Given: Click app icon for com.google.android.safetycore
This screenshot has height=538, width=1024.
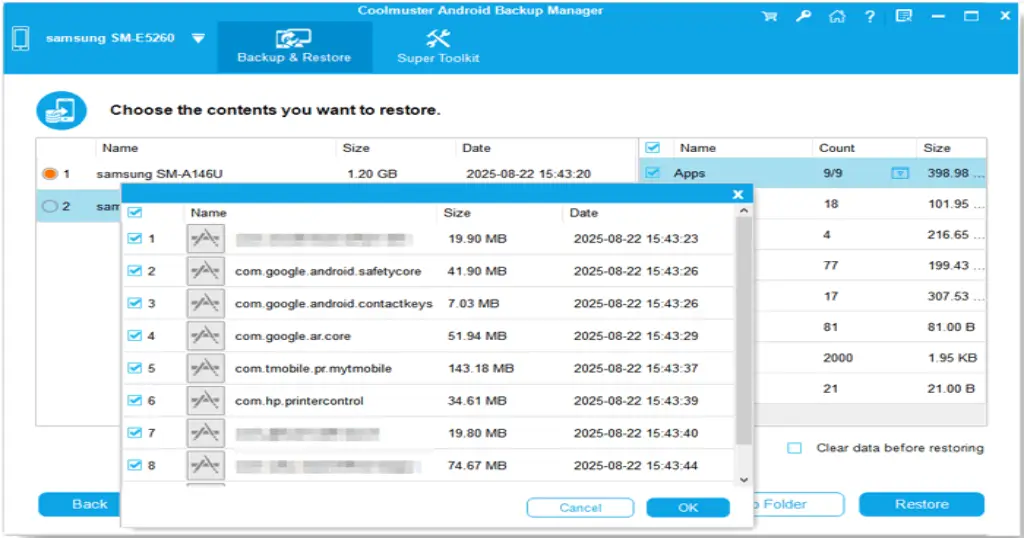Looking at the screenshot, I should pos(206,271).
